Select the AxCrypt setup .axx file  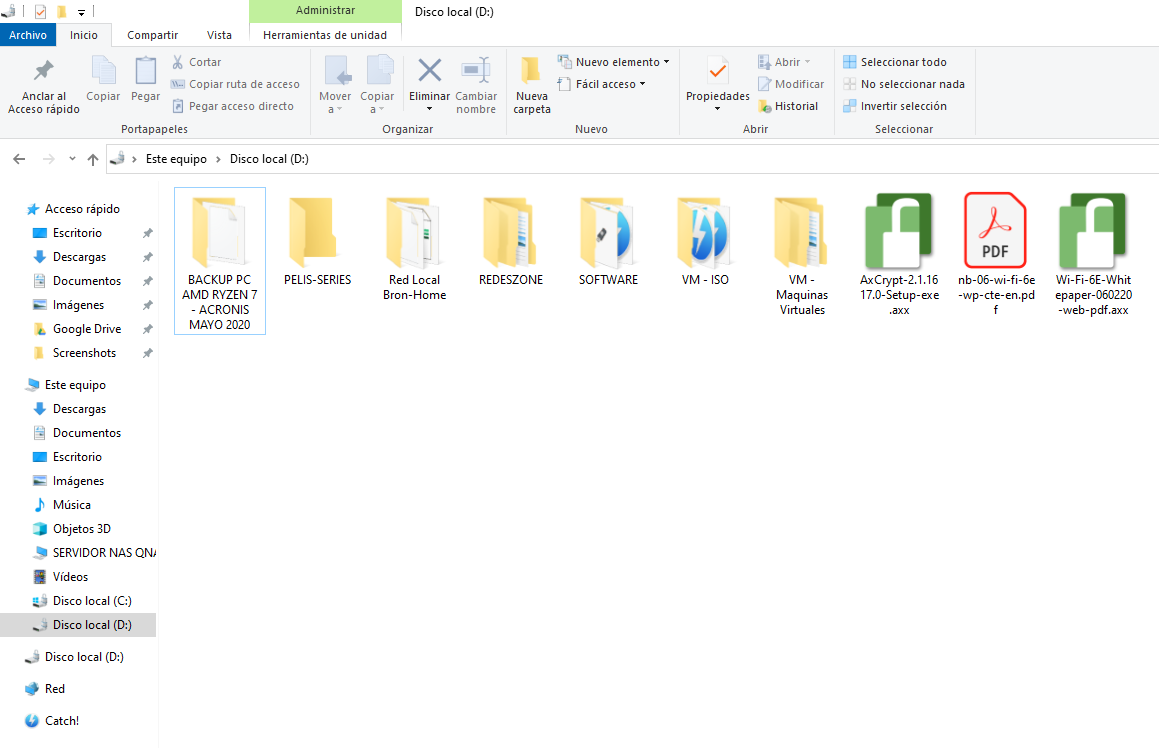[x=899, y=254]
